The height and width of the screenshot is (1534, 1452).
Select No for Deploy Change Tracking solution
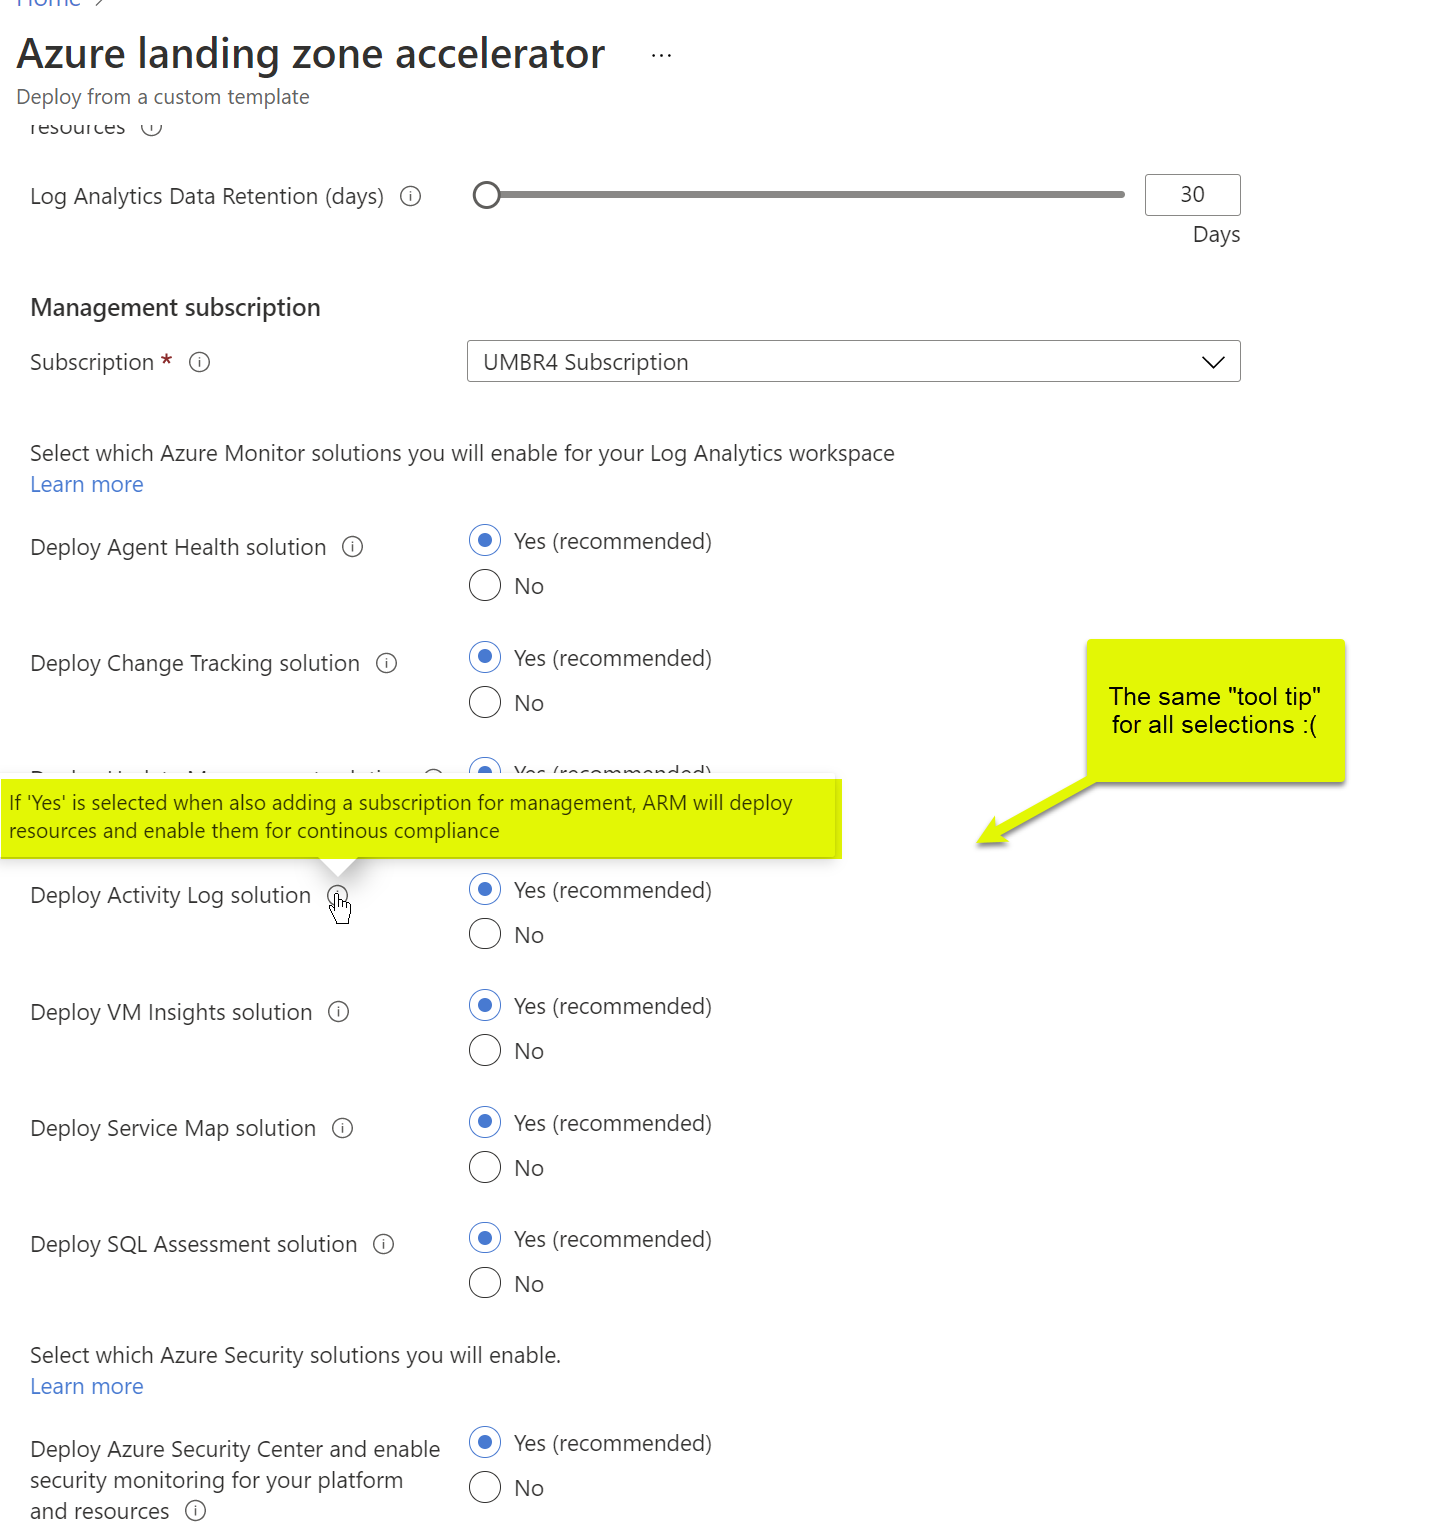tap(485, 702)
